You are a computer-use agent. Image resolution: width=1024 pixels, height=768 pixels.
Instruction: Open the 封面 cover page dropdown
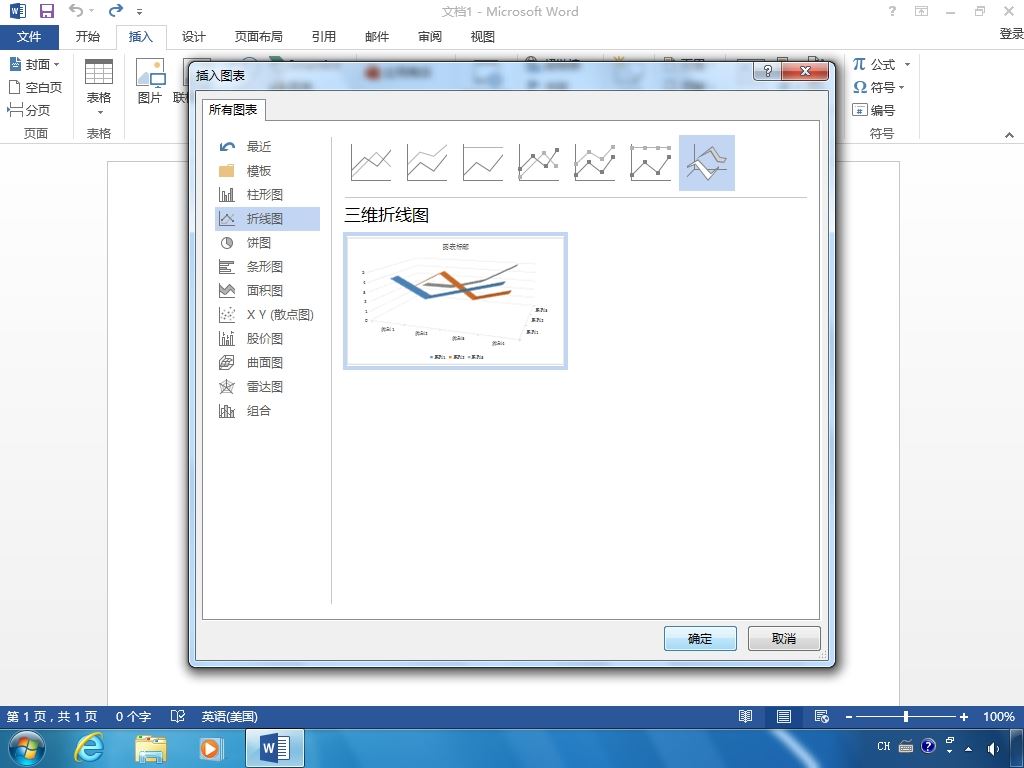[35, 64]
